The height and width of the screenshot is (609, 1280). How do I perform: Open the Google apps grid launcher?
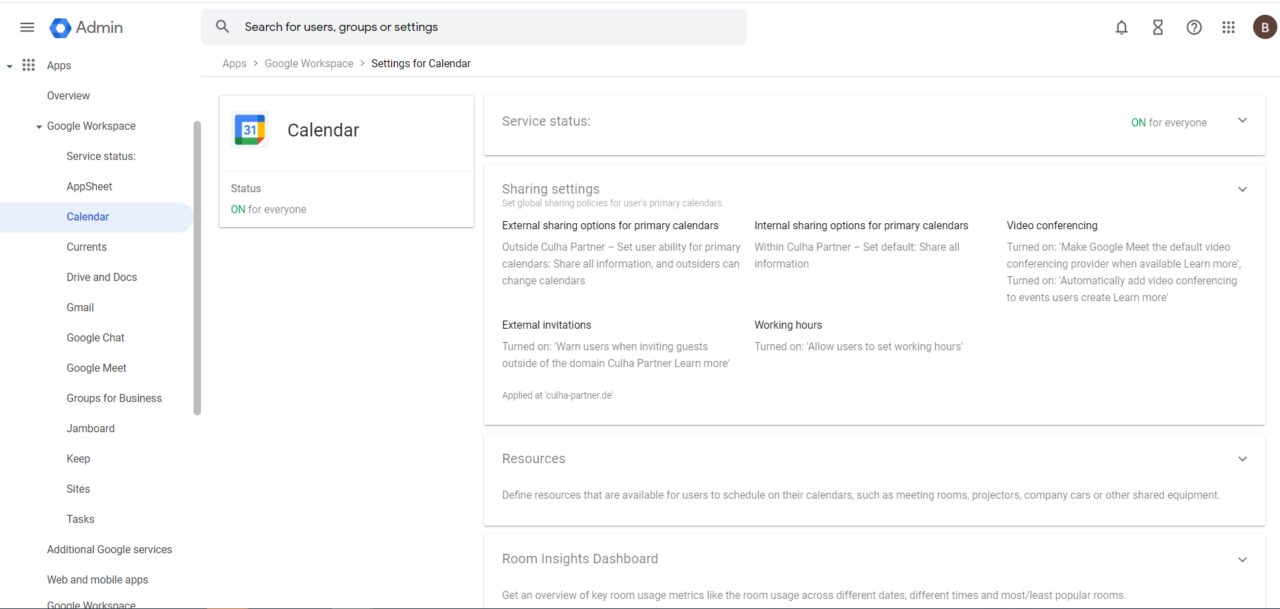coord(1228,27)
